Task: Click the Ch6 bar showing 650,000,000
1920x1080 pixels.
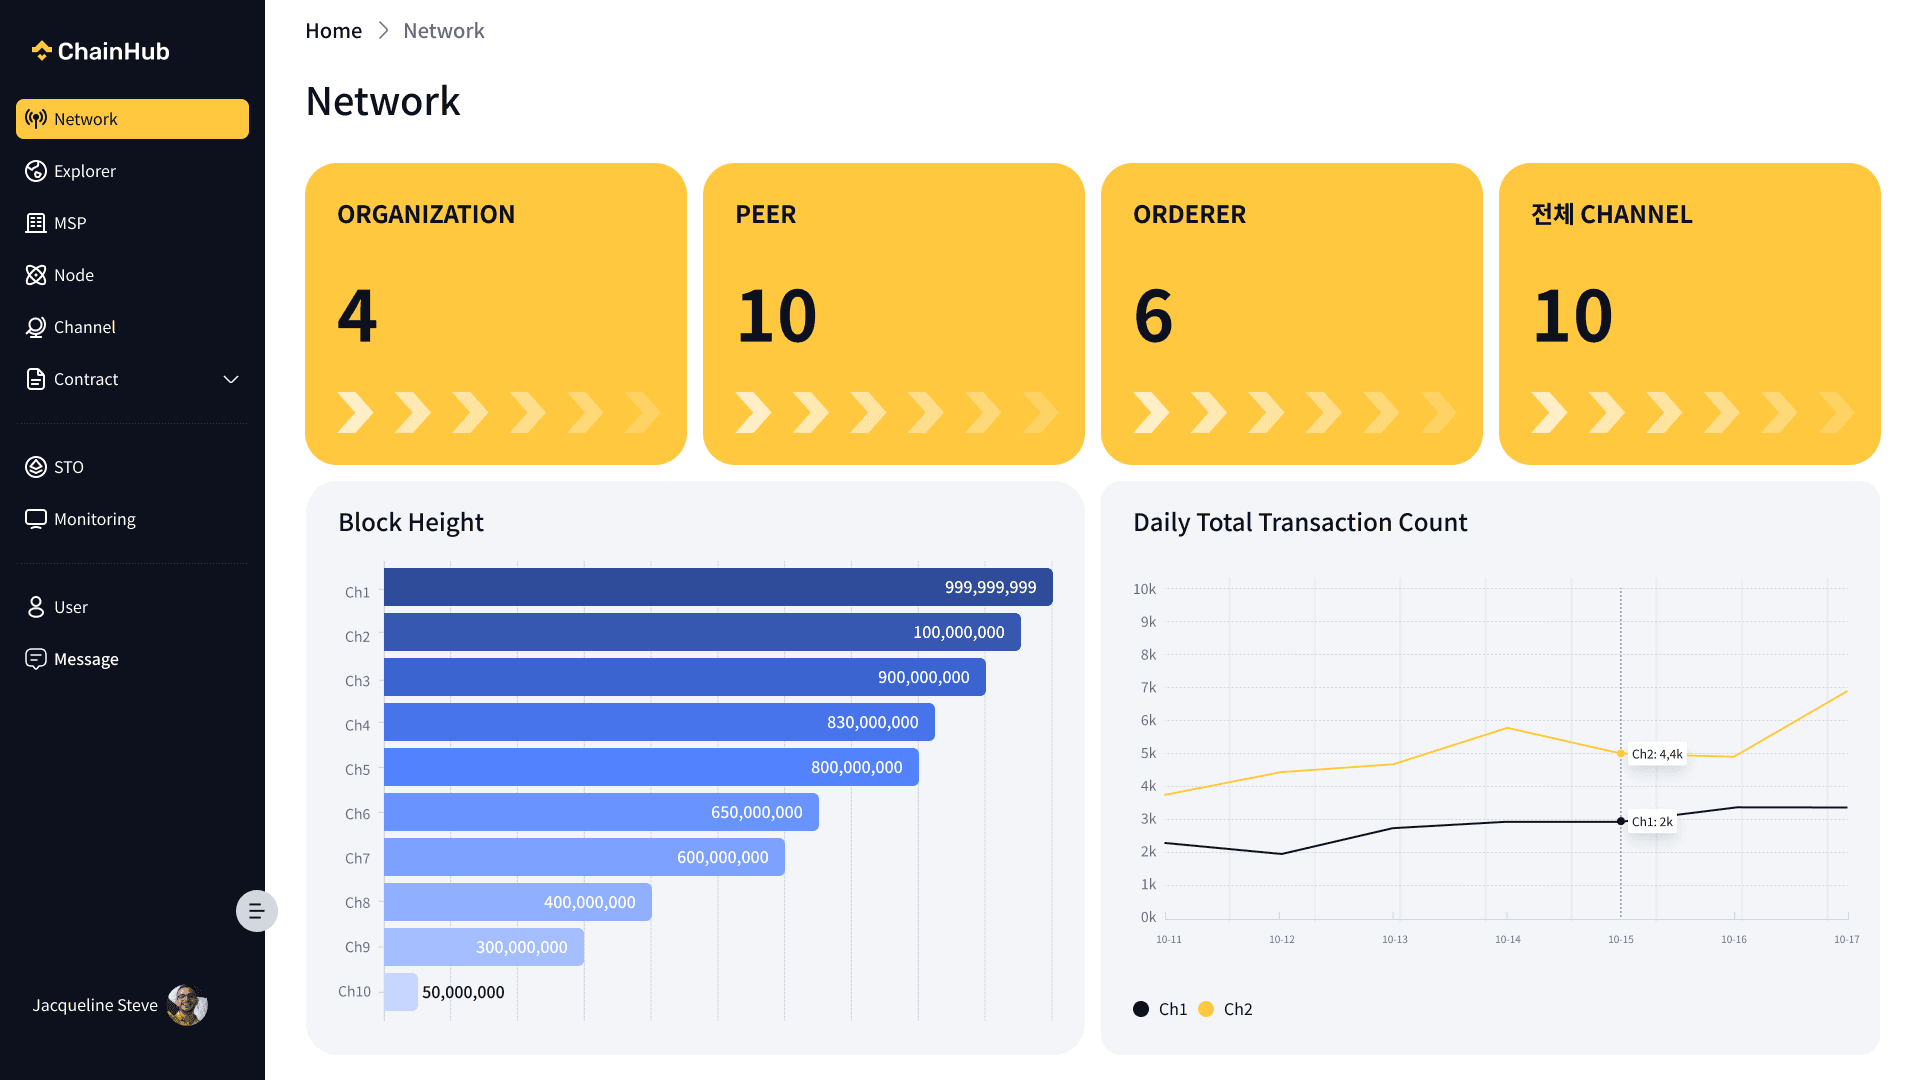Action: 601,812
